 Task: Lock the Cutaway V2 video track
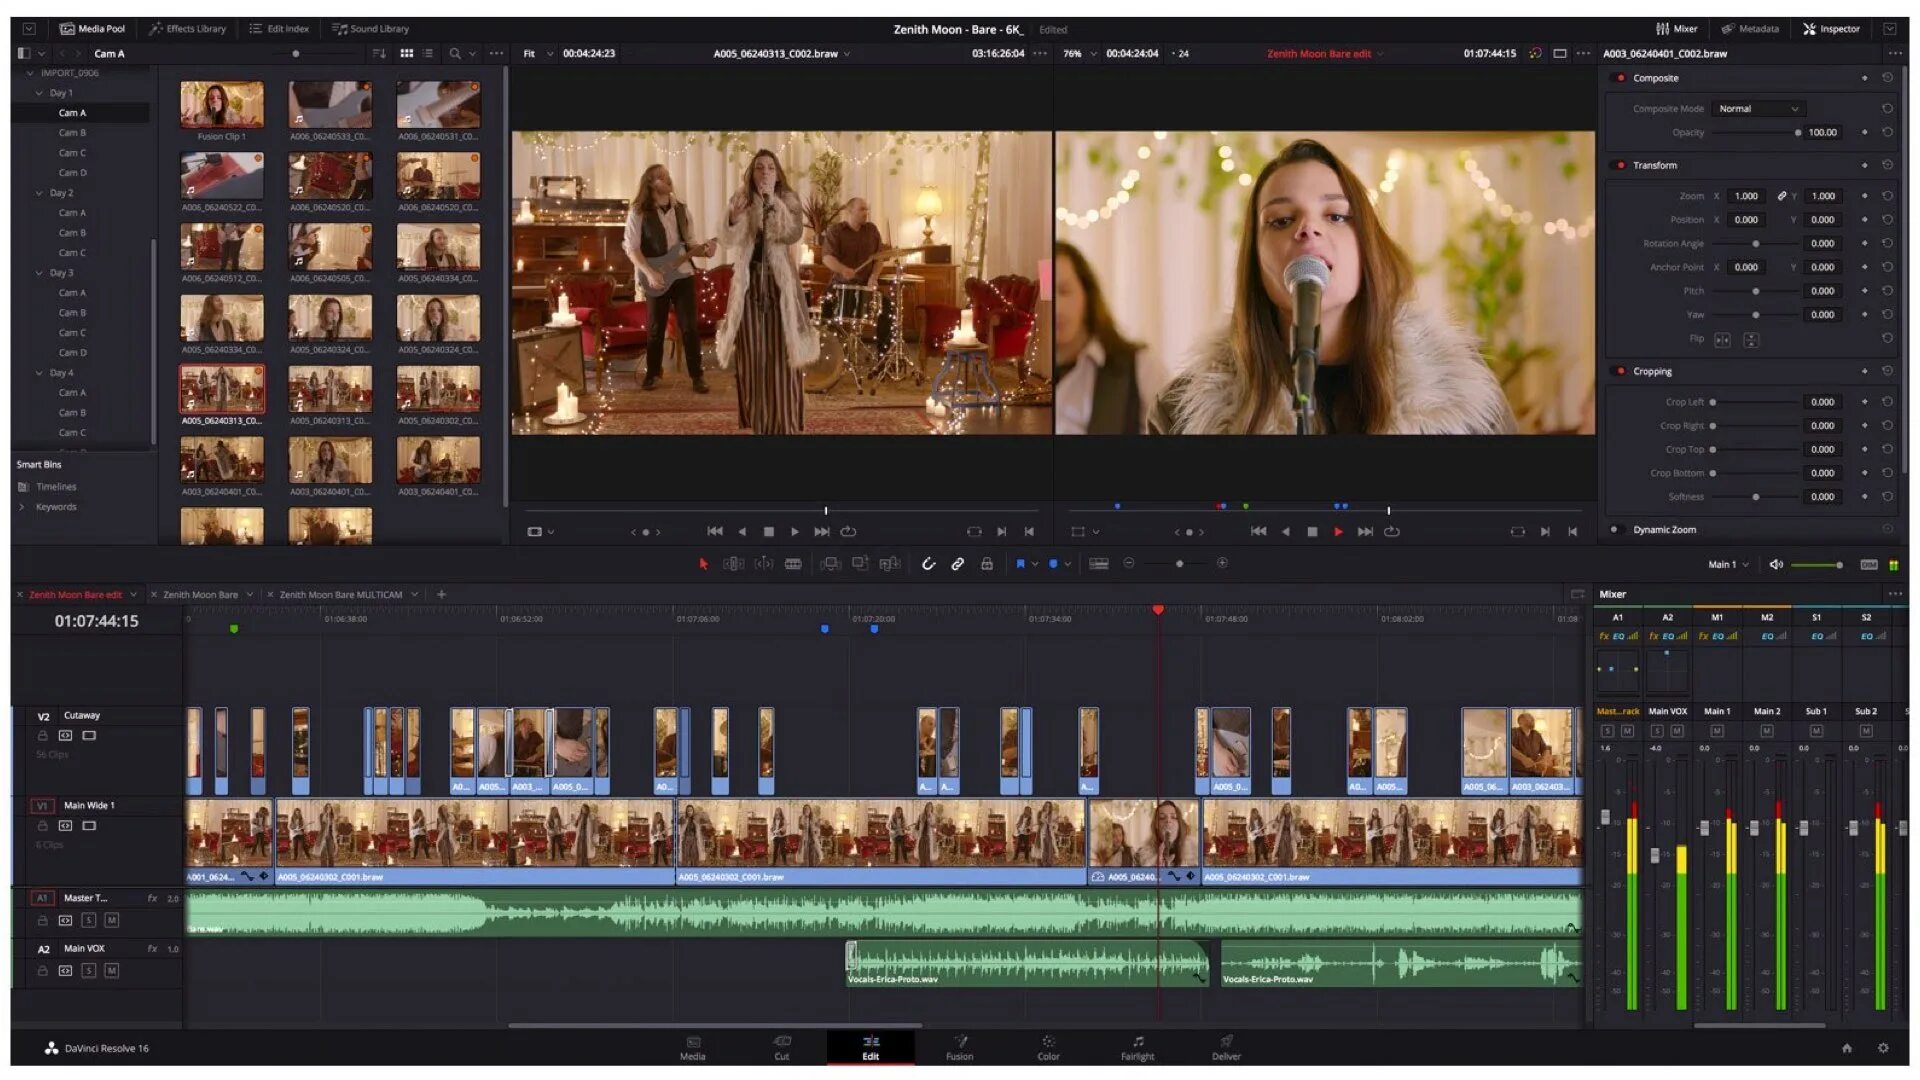(x=42, y=736)
